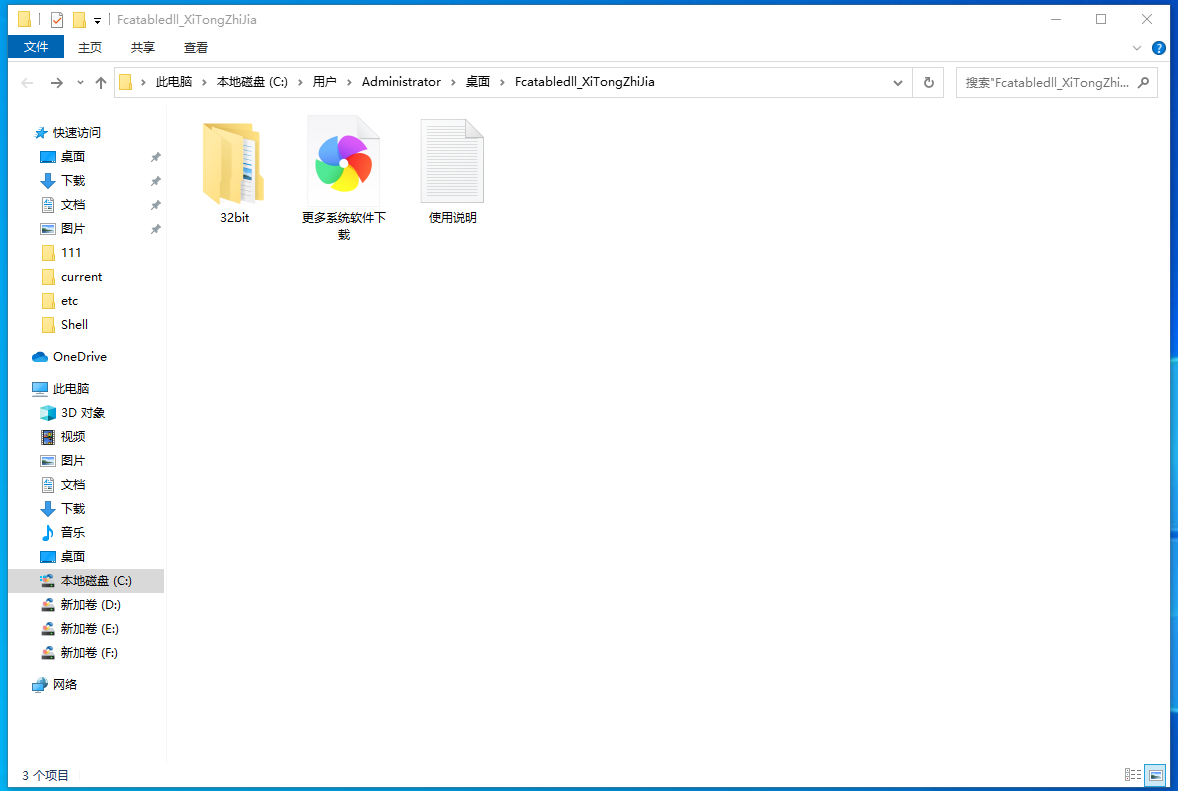Click the 3 个项目 status text
The width and height of the screenshot is (1178, 791).
pyautogui.click(x=45, y=775)
